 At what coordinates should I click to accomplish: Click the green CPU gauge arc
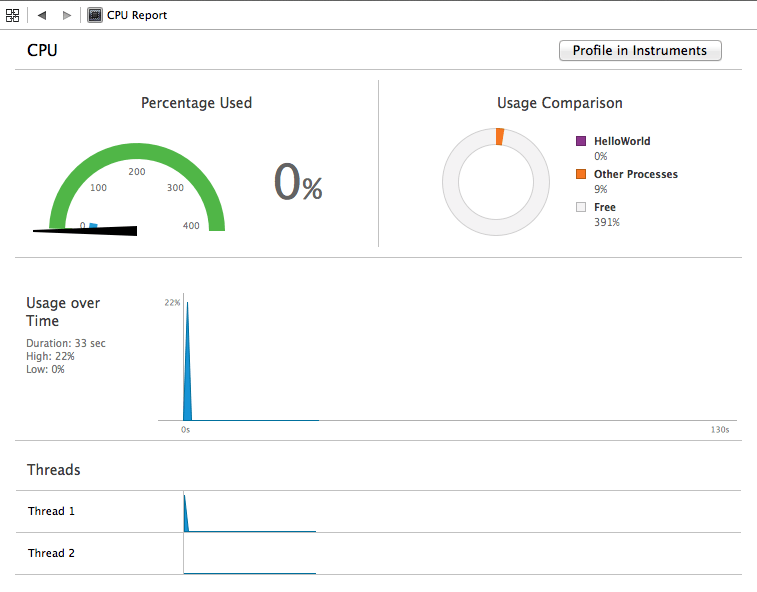137,151
